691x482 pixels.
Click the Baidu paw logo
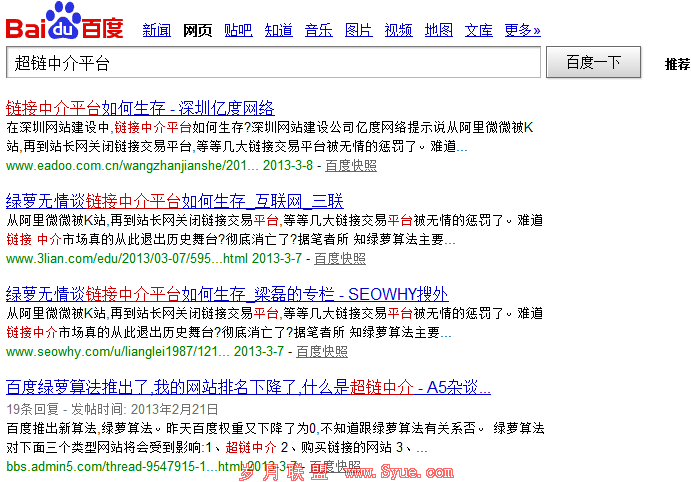click(x=64, y=21)
